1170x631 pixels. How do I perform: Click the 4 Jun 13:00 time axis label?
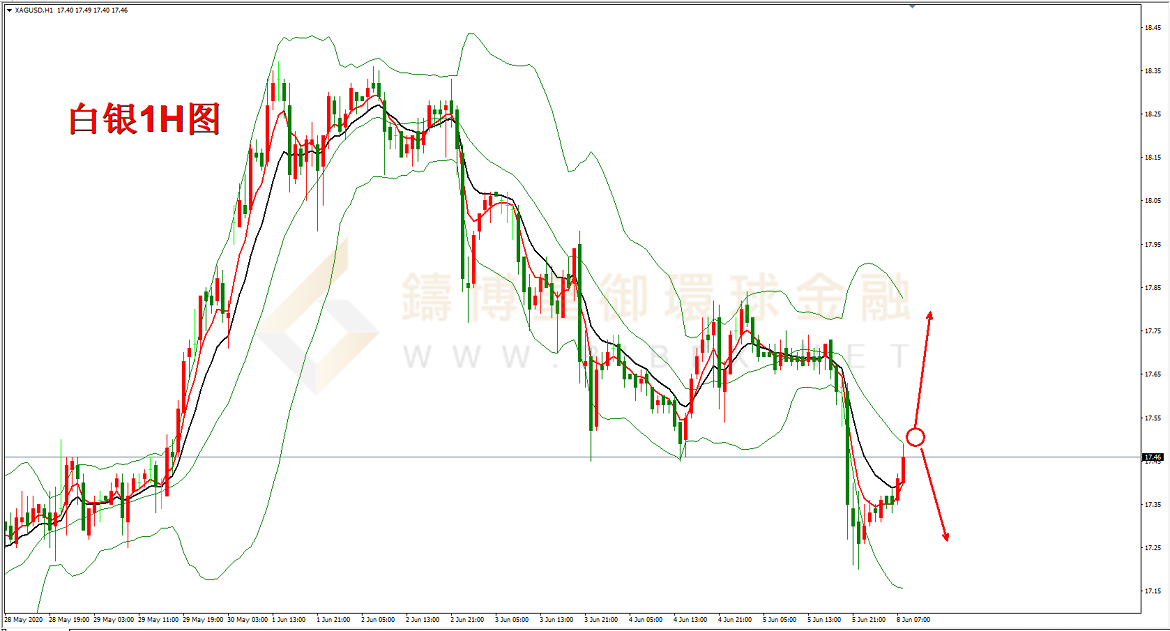689,619
